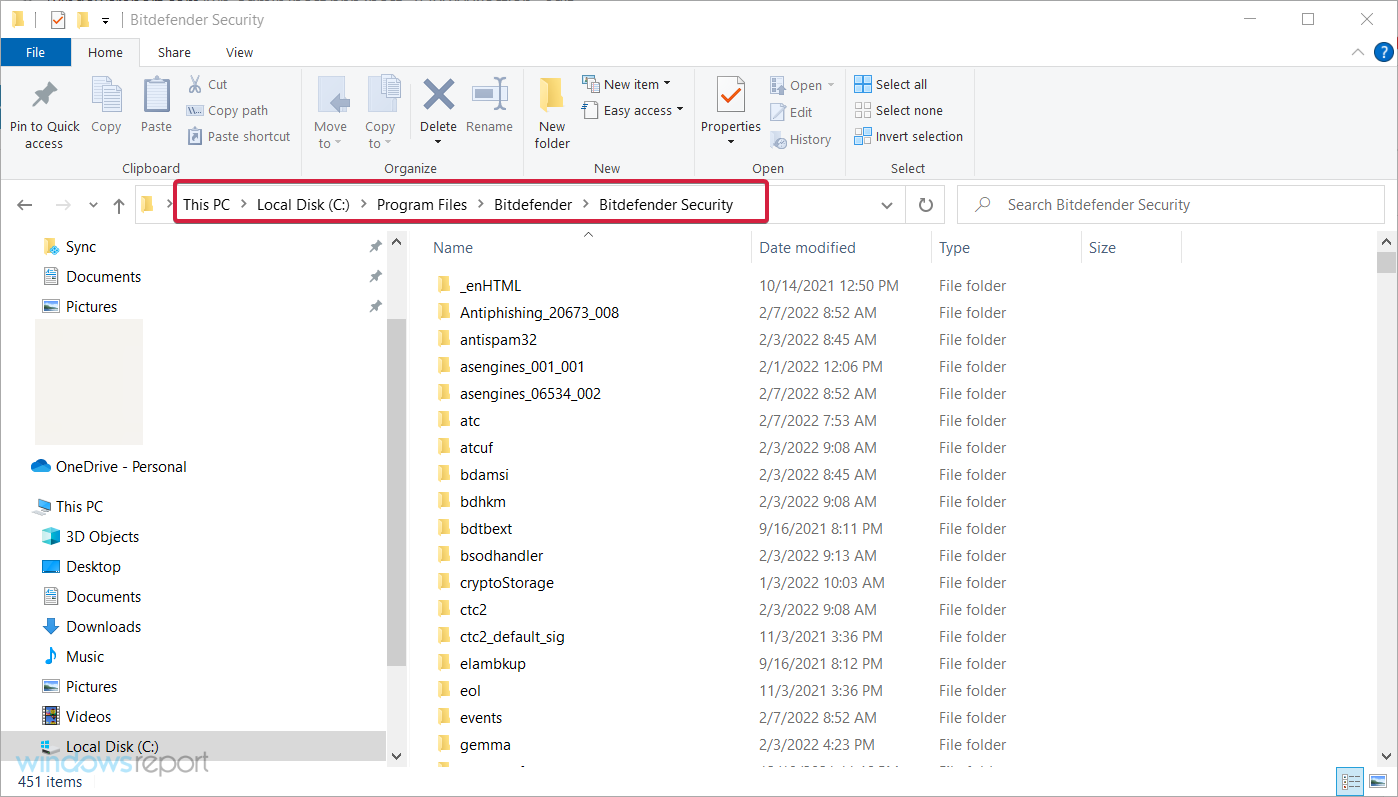Screen dimensions: 1398x797
Task: Go back with the back arrow
Action: pyautogui.click(x=26, y=205)
